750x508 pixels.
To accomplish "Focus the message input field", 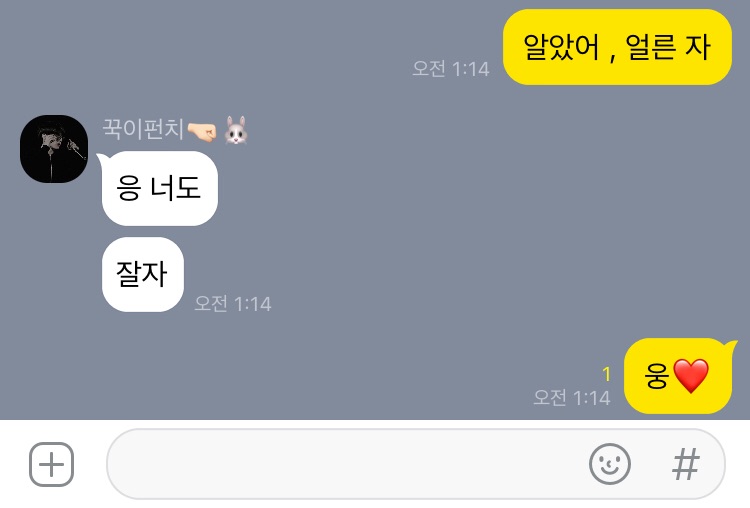I will (x=344, y=464).
